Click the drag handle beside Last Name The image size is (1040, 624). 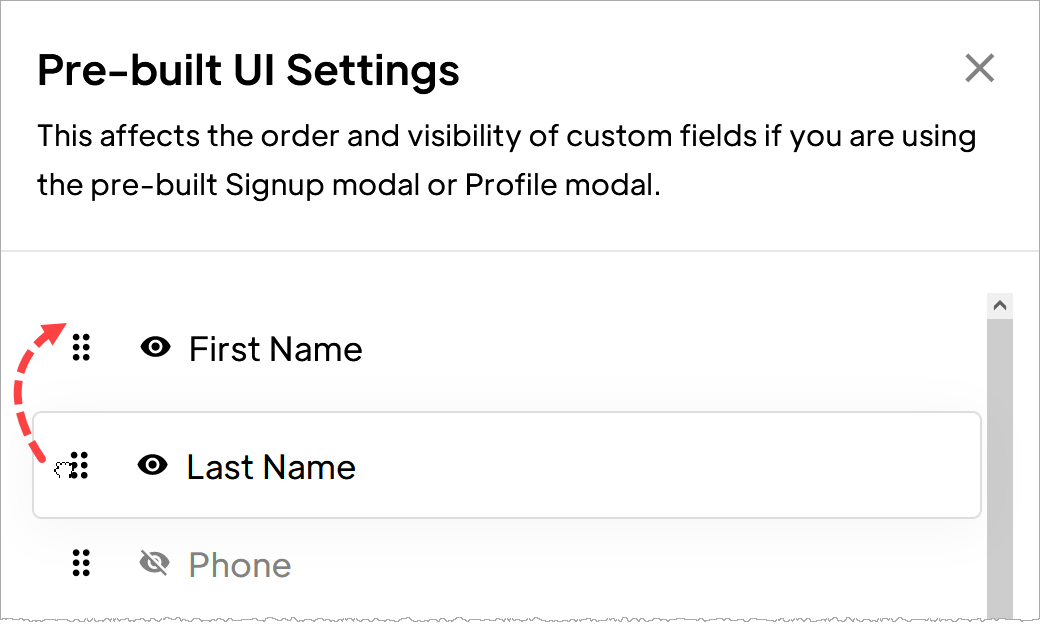click(x=81, y=465)
